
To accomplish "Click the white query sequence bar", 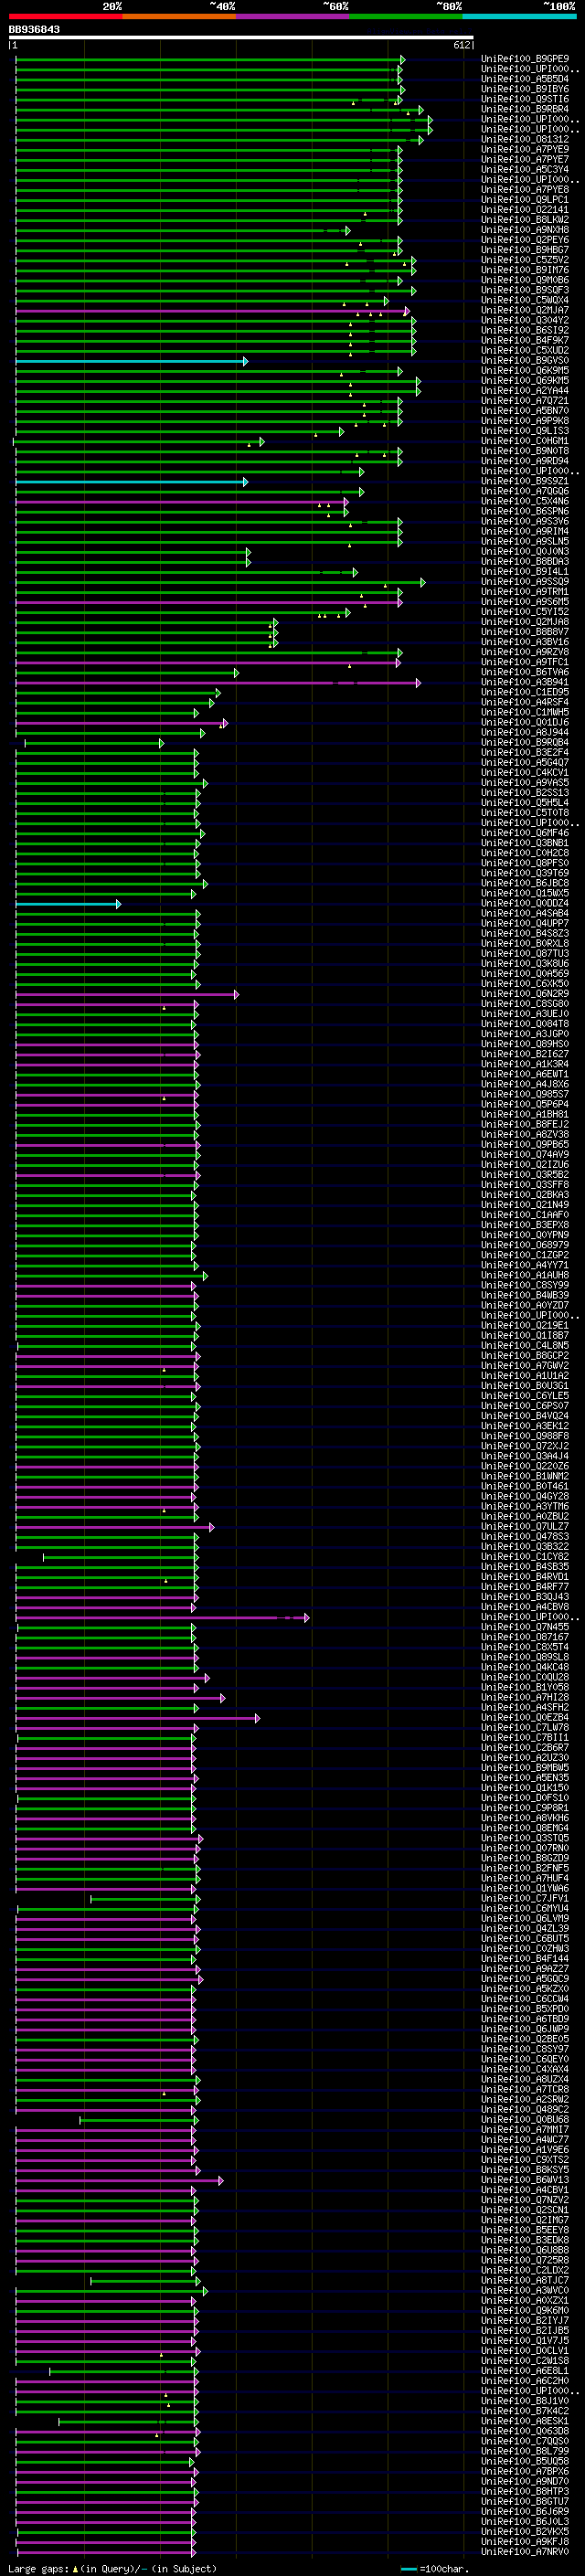I will [241, 38].
